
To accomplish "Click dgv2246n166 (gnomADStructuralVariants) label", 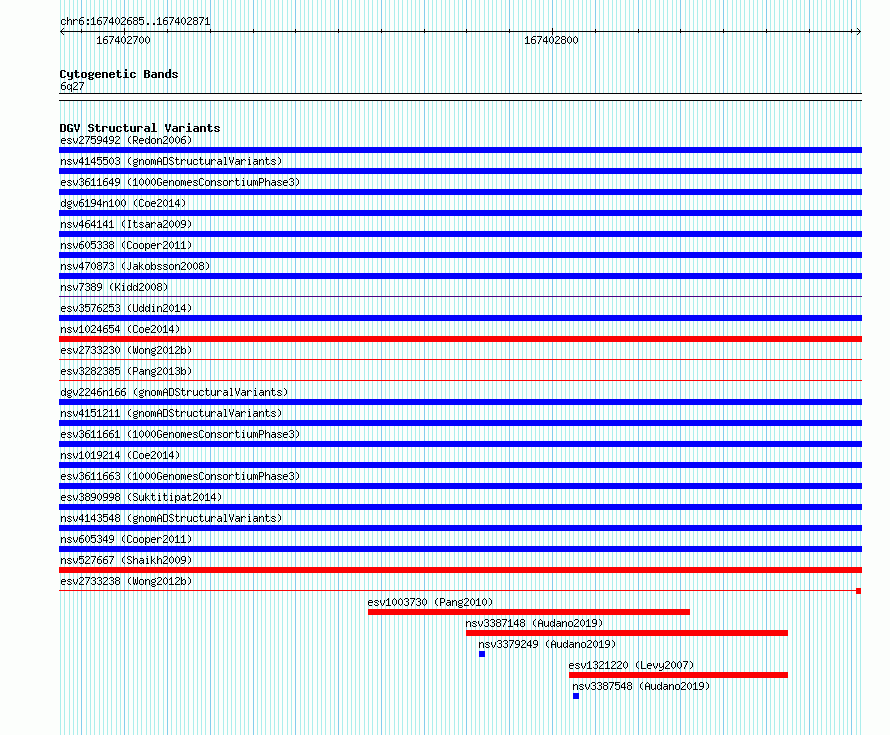I will click(174, 392).
